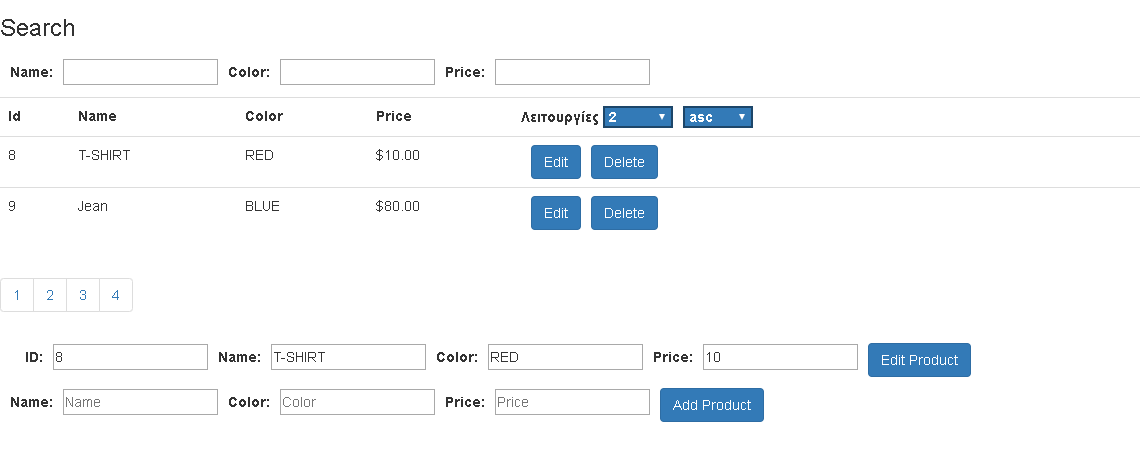Image resolution: width=1147 pixels, height=455 pixels.
Task: Go to page 1 in pagination
Action: 17,295
